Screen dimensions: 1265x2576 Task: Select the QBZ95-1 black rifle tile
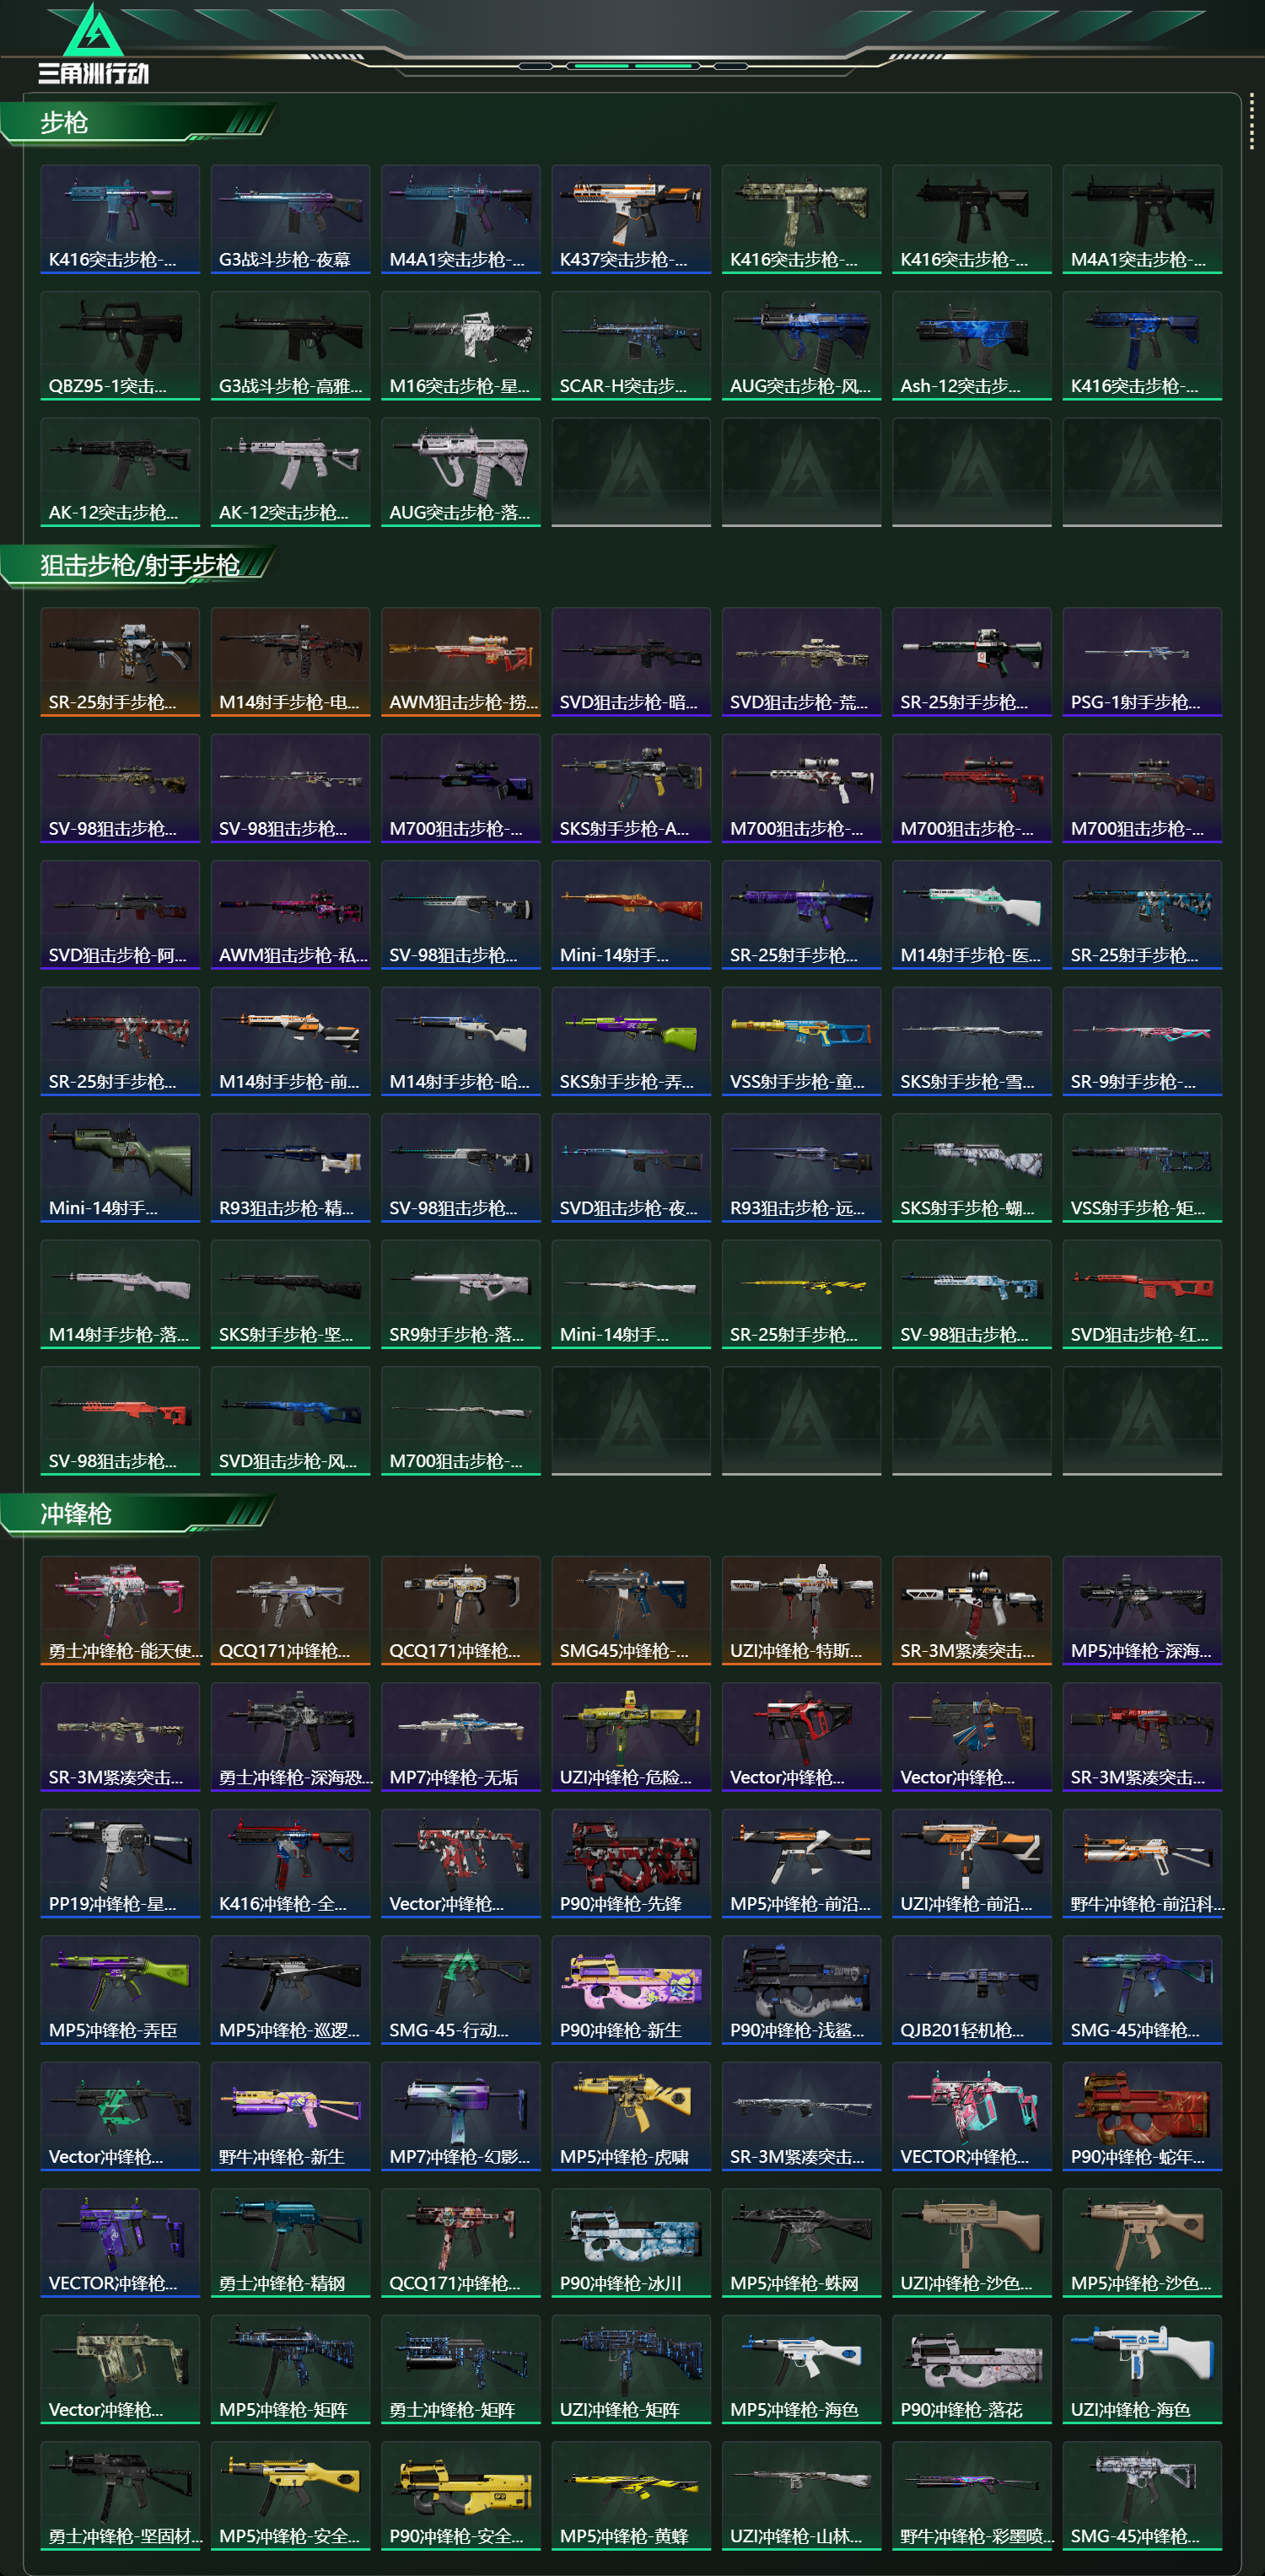pyautogui.click(x=120, y=345)
